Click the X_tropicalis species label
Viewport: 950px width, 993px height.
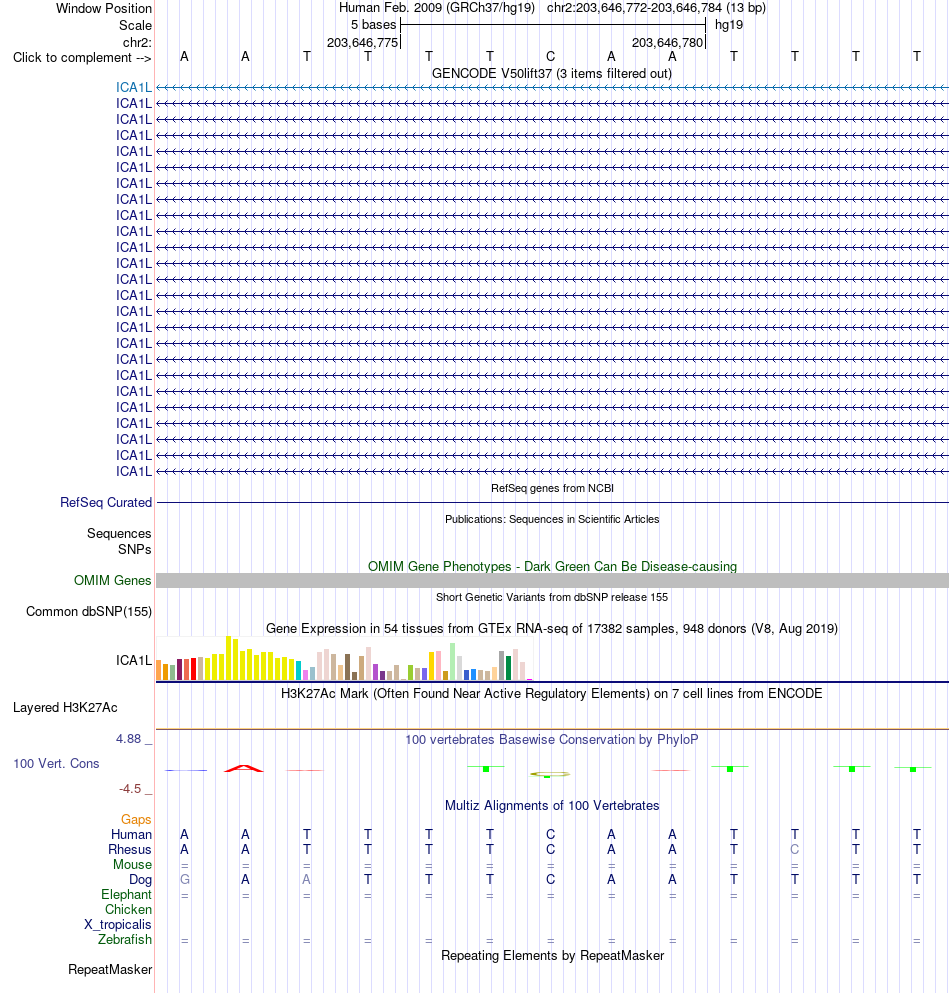(118, 925)
